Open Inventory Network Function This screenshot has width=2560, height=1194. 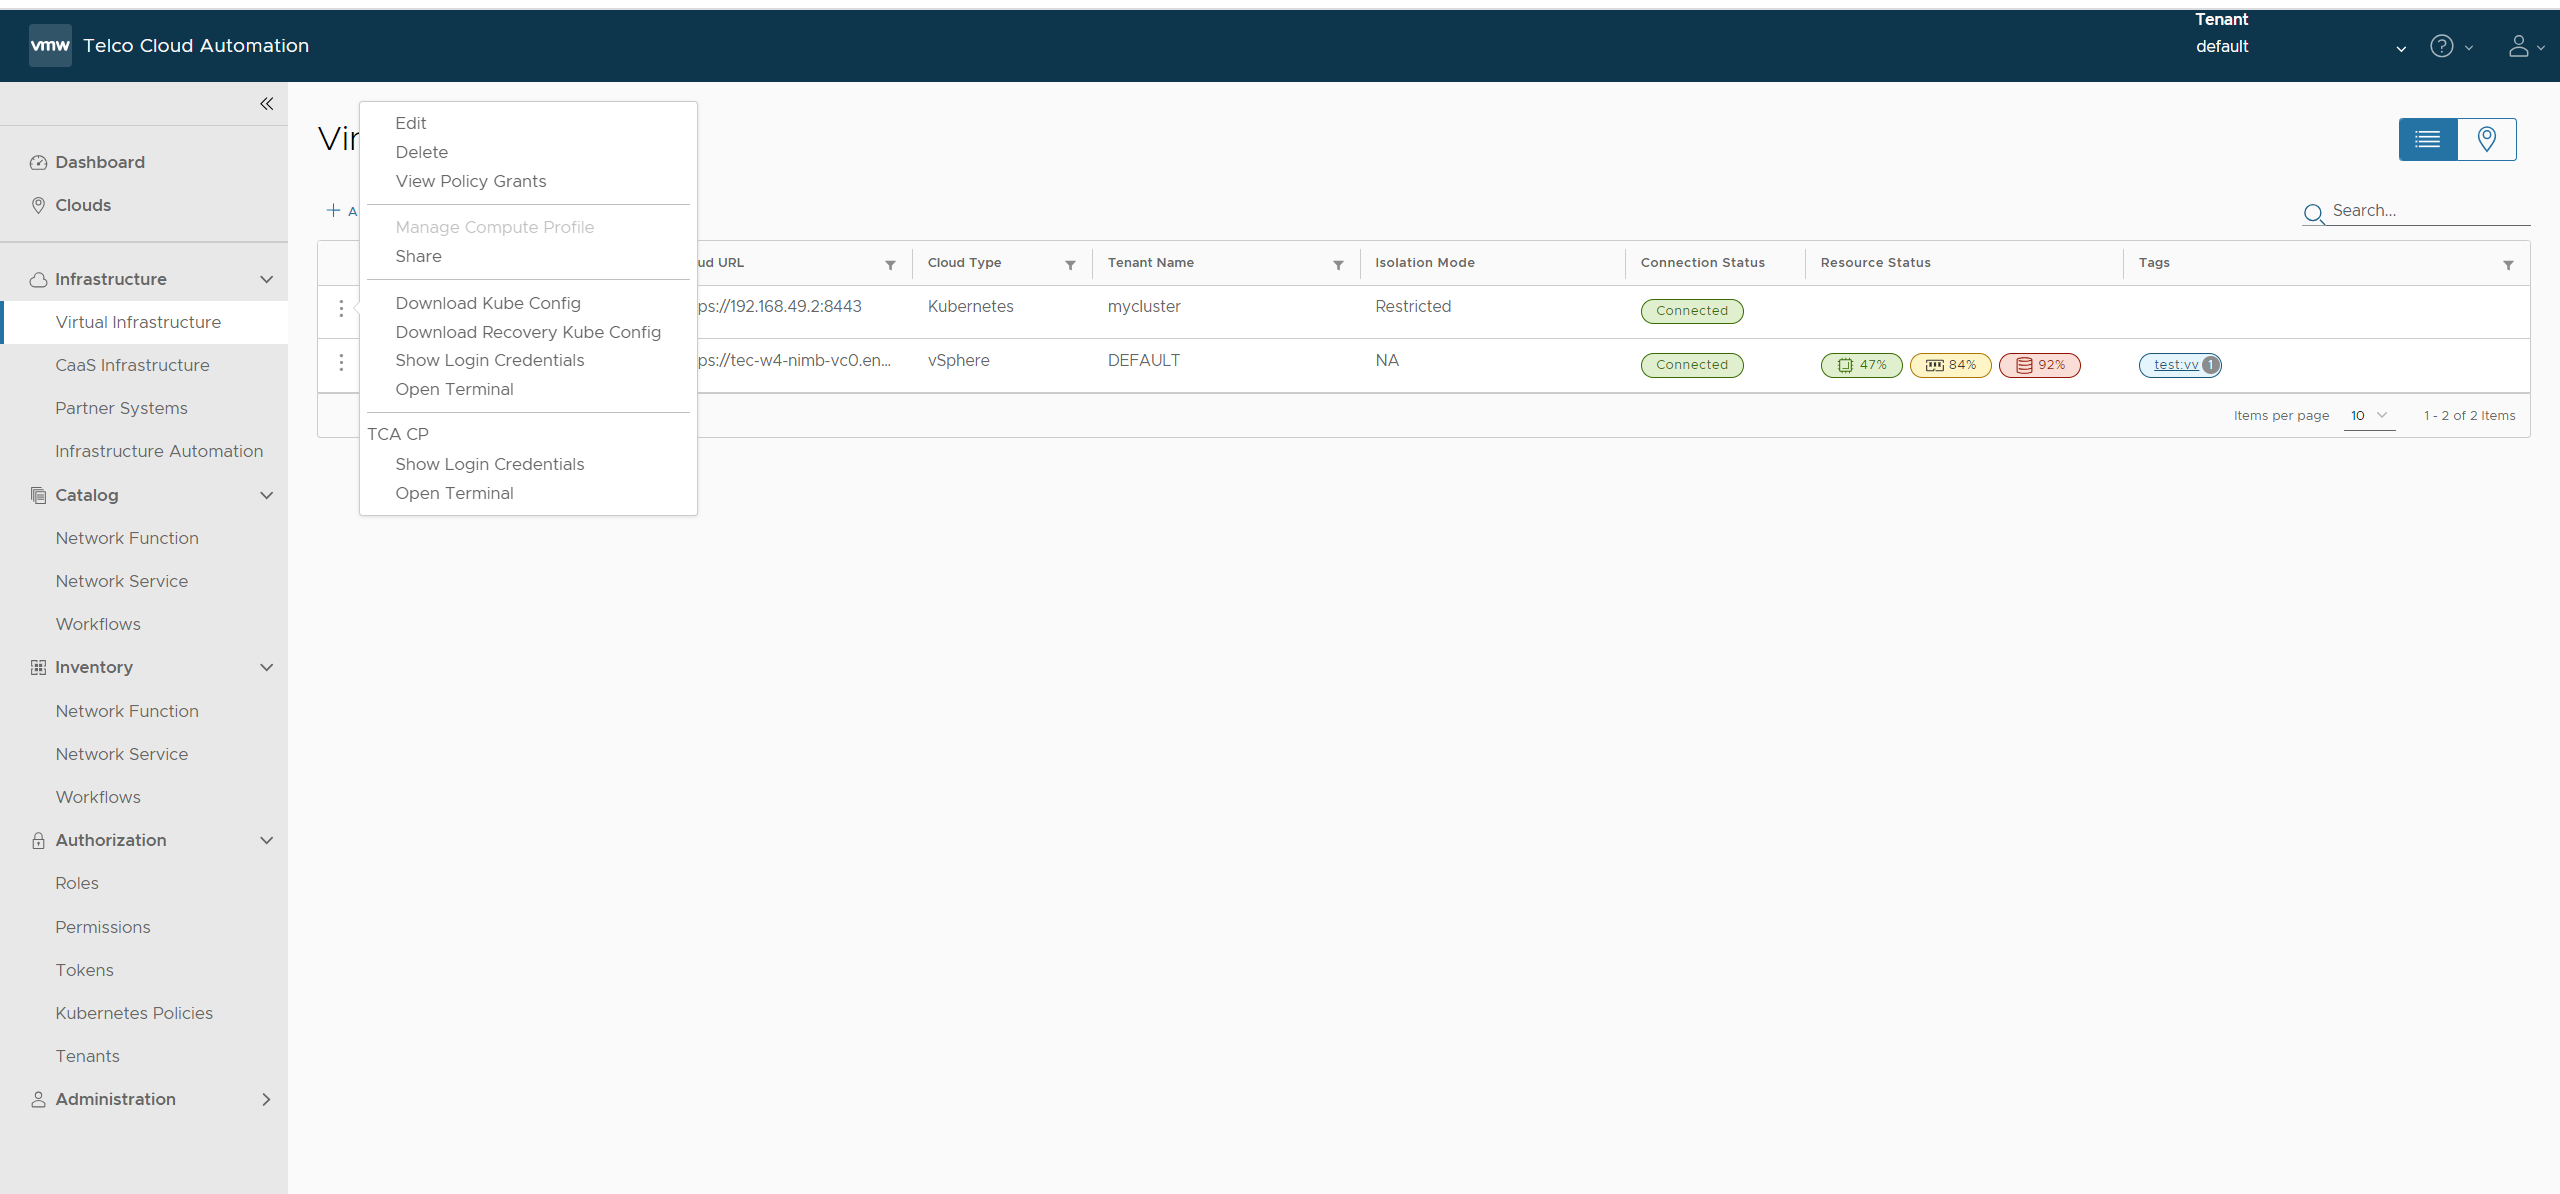[127, 711]
